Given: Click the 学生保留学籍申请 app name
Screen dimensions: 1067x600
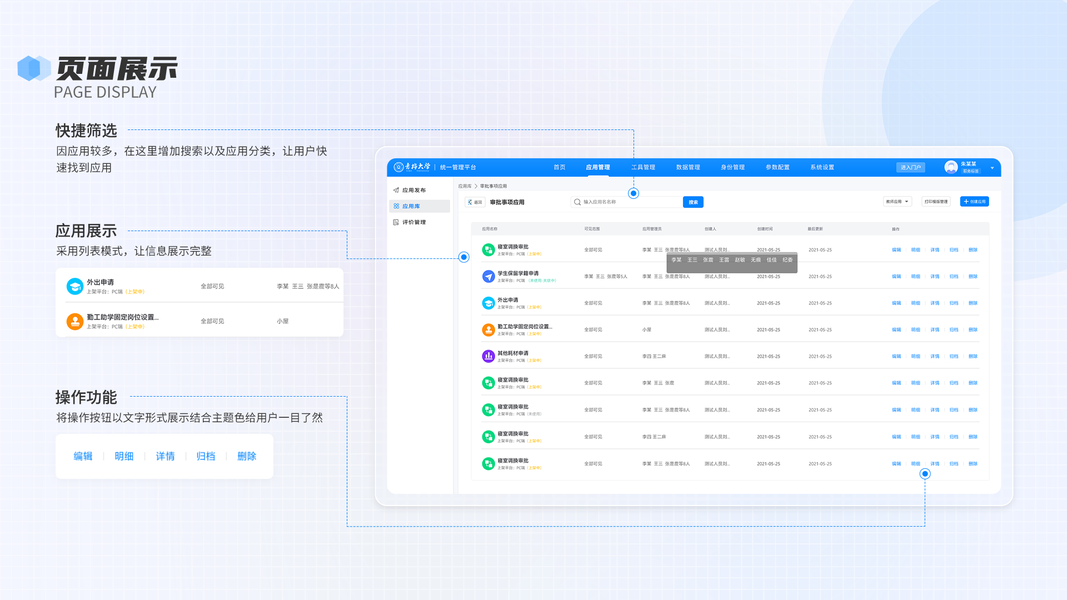Looking at the screenshot, I should [518, 273].
